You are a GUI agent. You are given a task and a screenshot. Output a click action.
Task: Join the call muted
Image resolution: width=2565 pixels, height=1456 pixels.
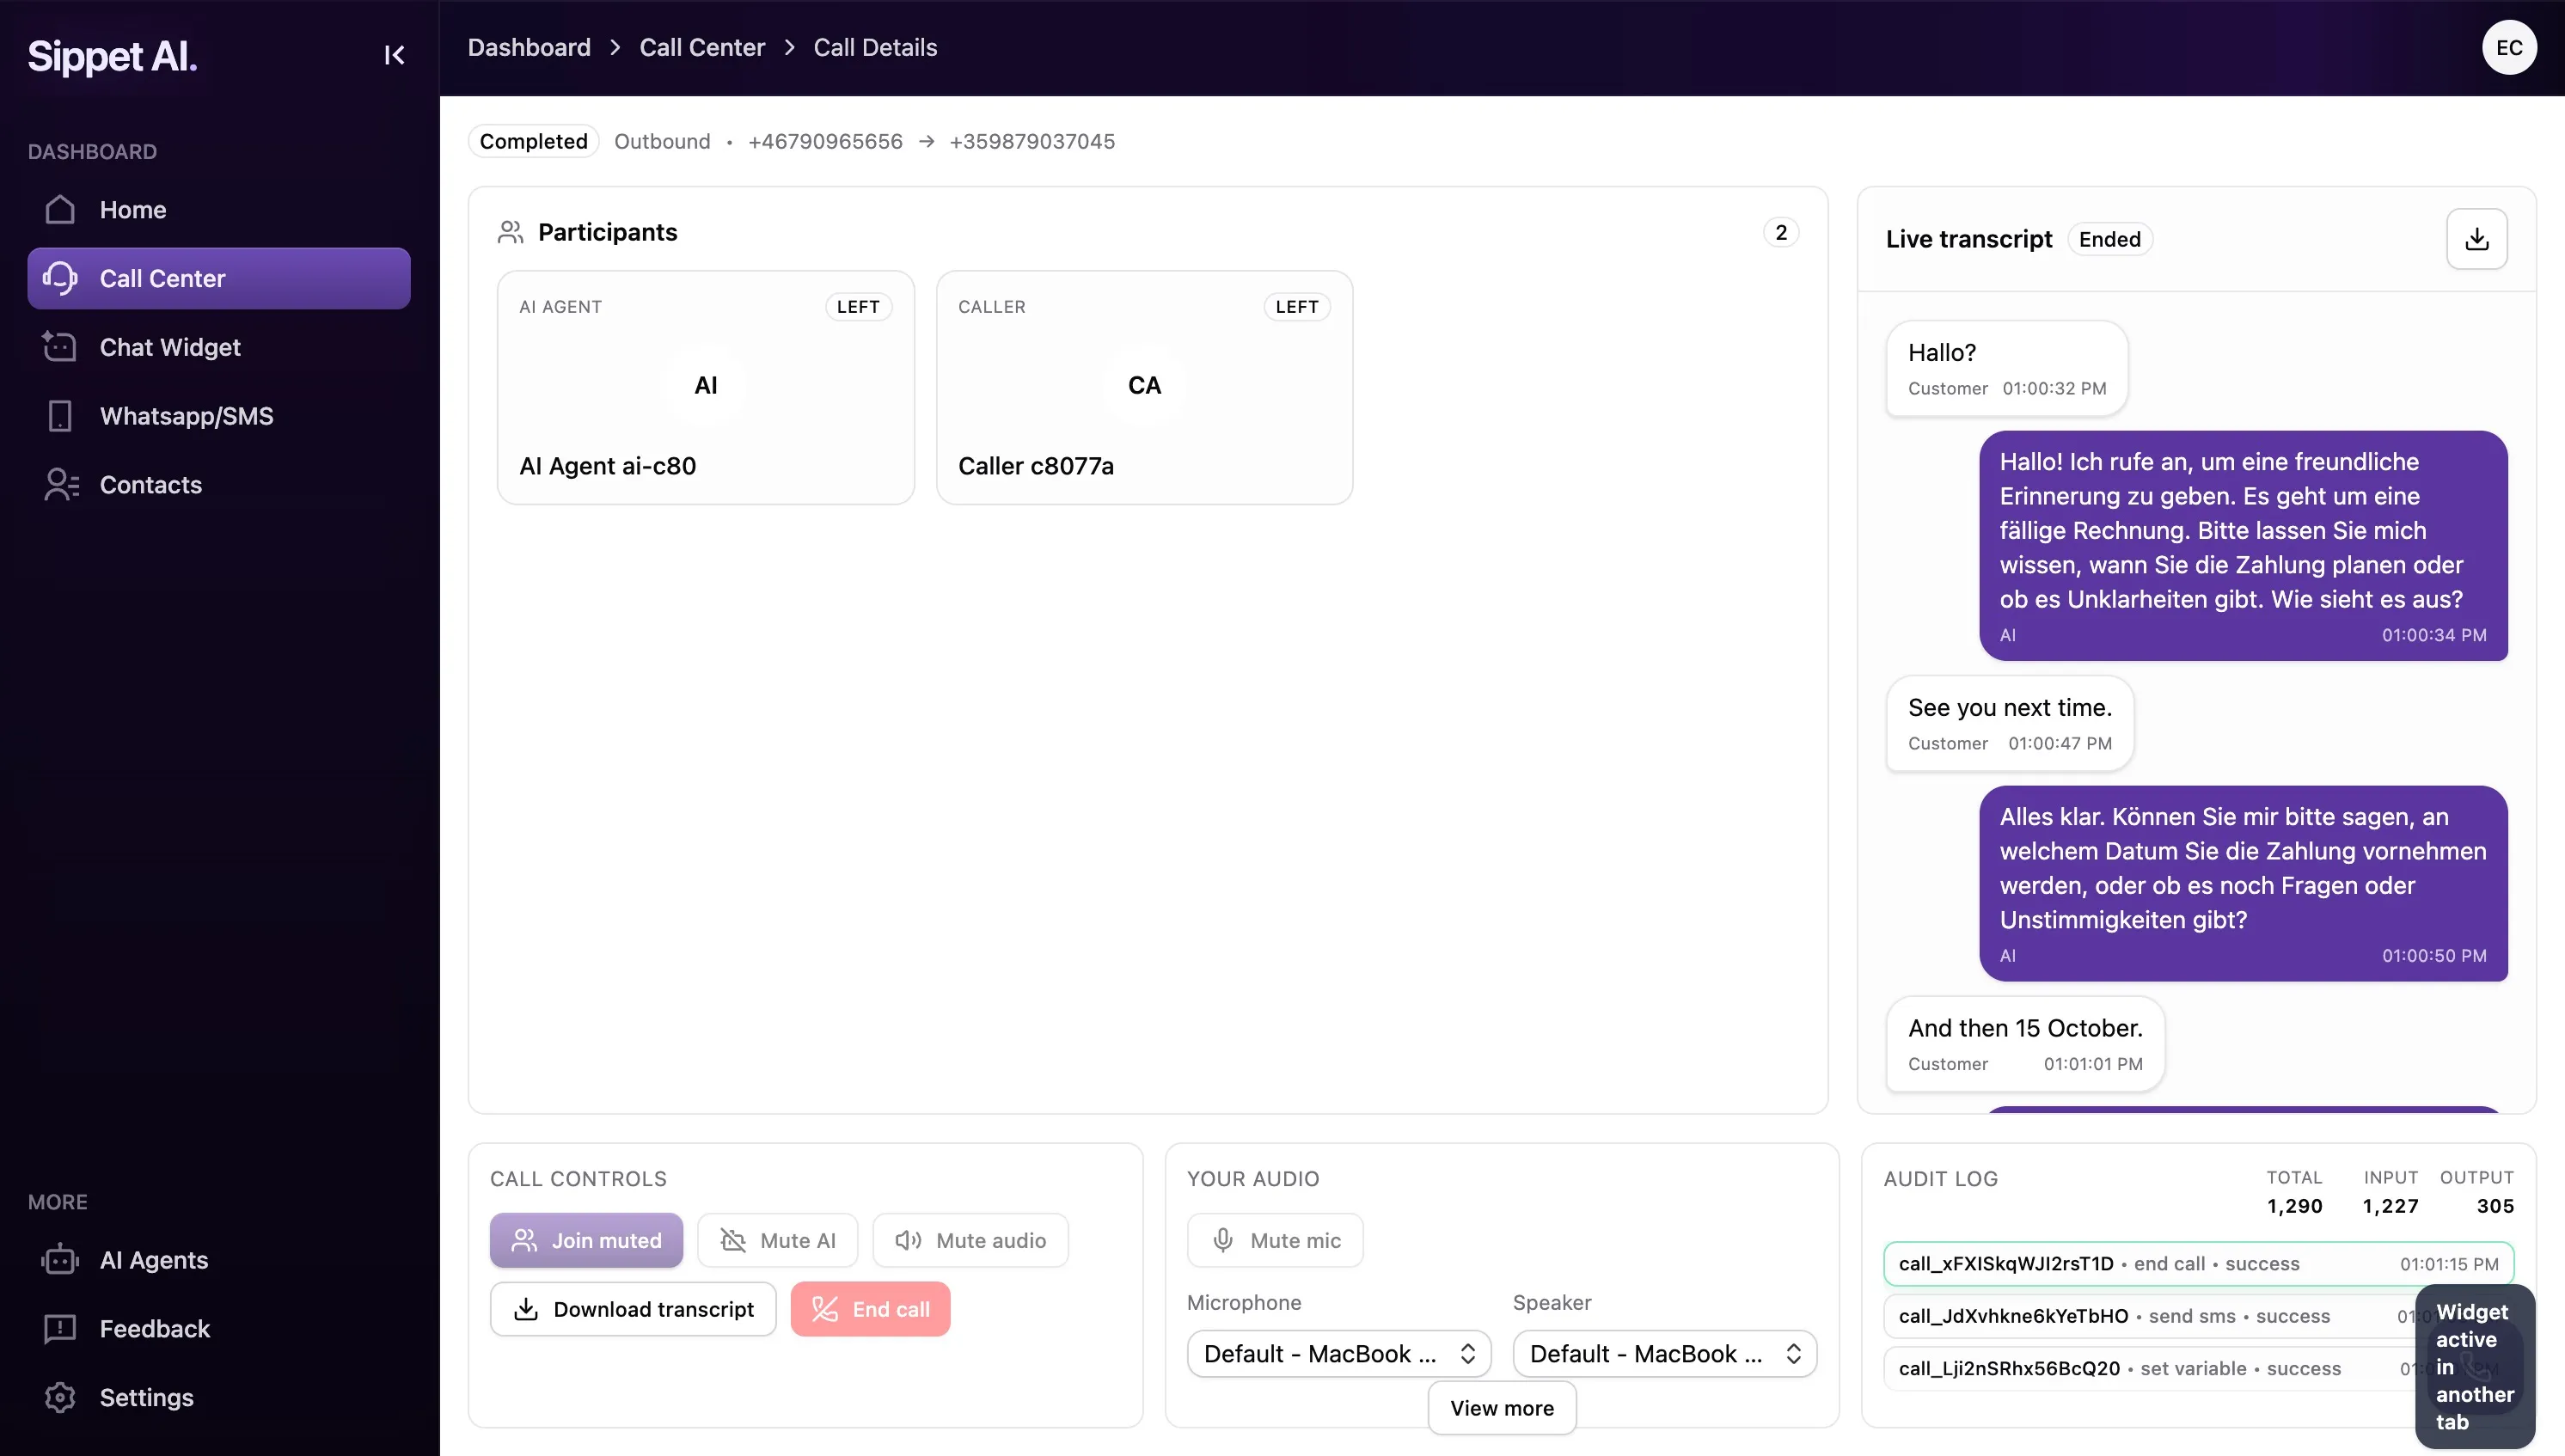[x=586, y=1240]
